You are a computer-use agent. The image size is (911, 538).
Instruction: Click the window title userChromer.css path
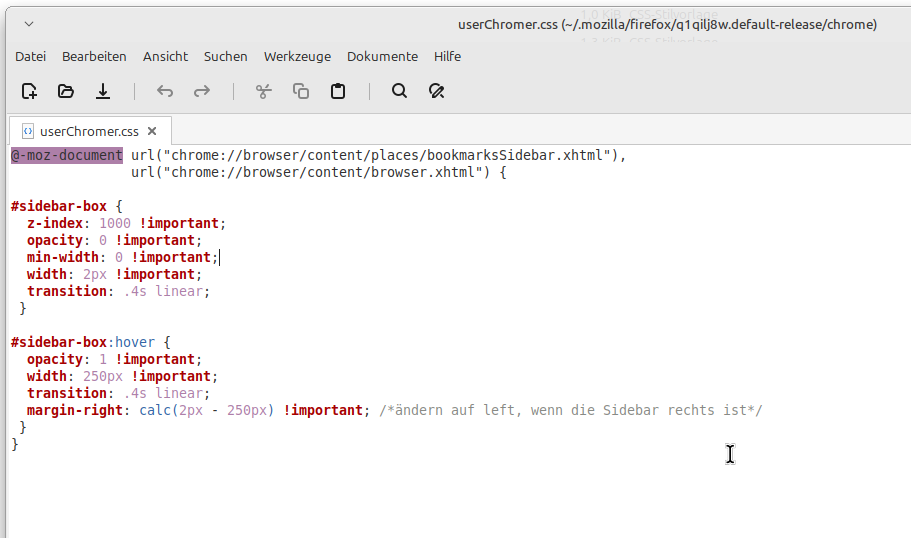pyautogui.click(x=667, y=24)
